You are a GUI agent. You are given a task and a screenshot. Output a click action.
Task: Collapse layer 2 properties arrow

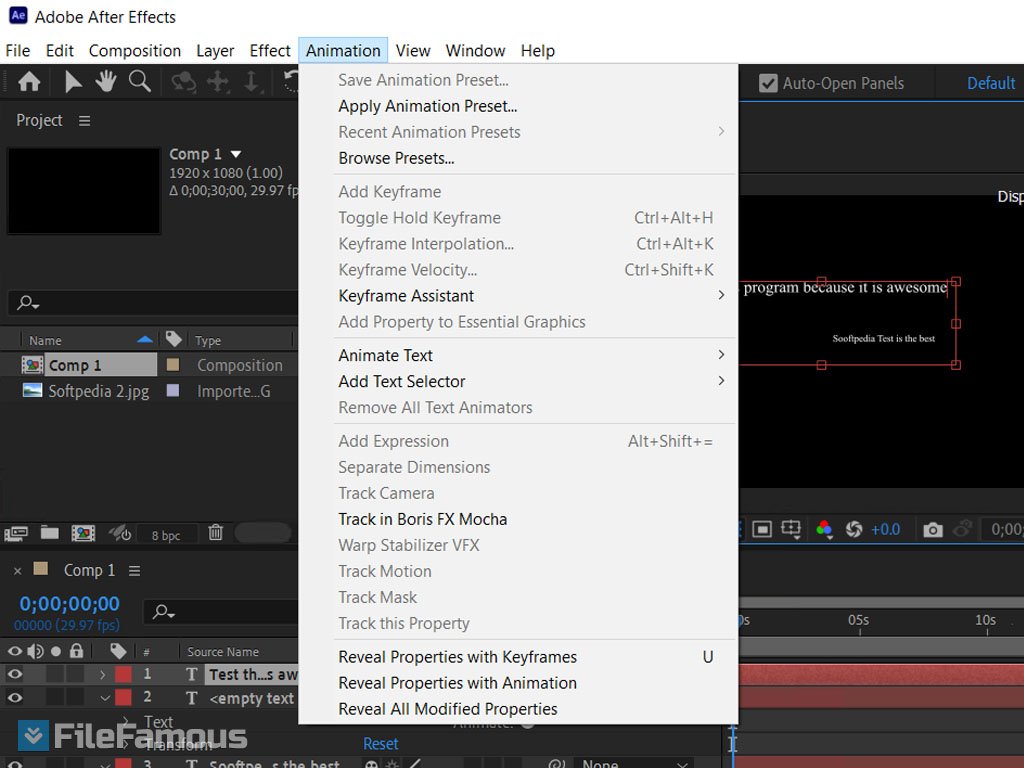point(104,698)
